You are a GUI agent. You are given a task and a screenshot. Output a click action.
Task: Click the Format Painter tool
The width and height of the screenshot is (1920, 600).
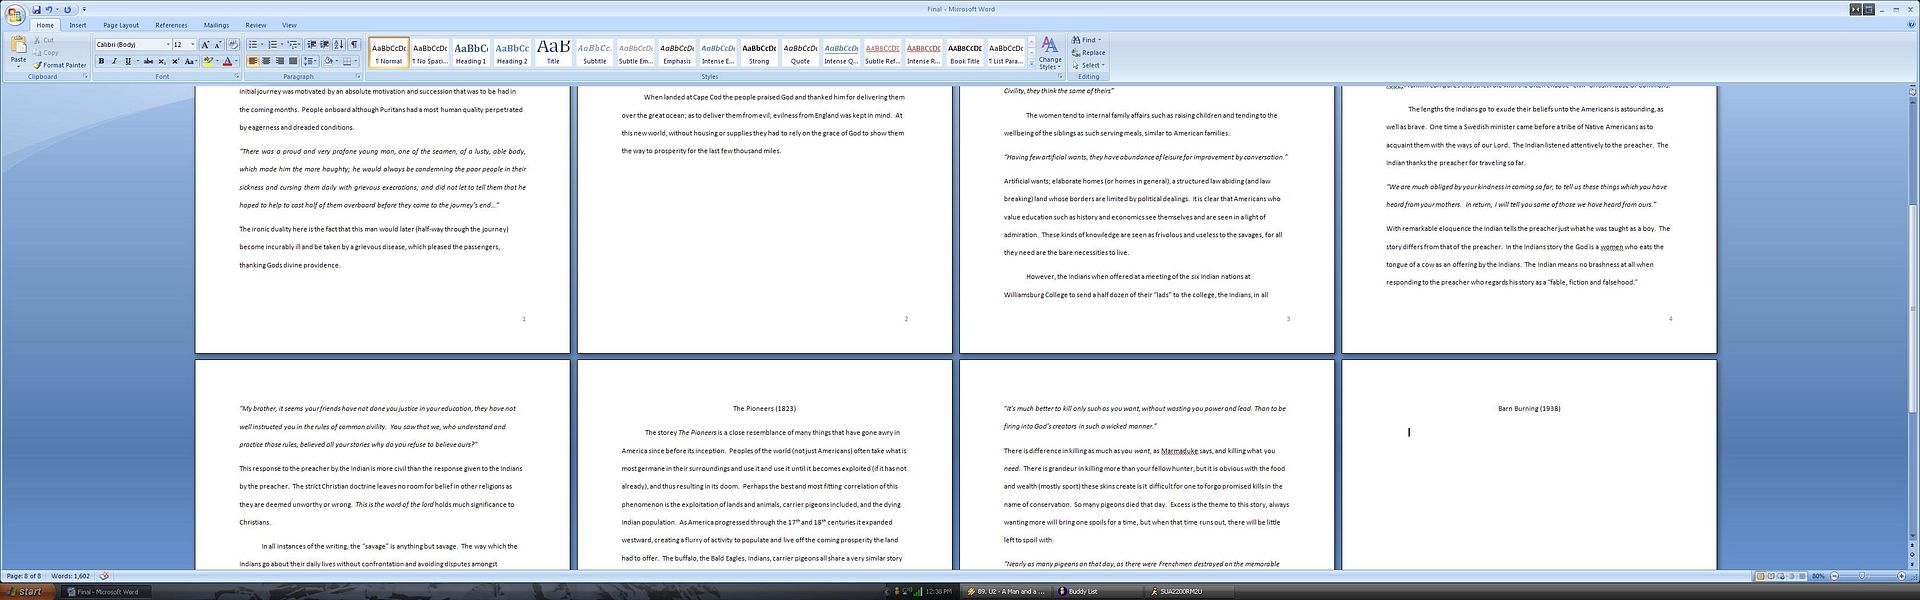(60, 65)
